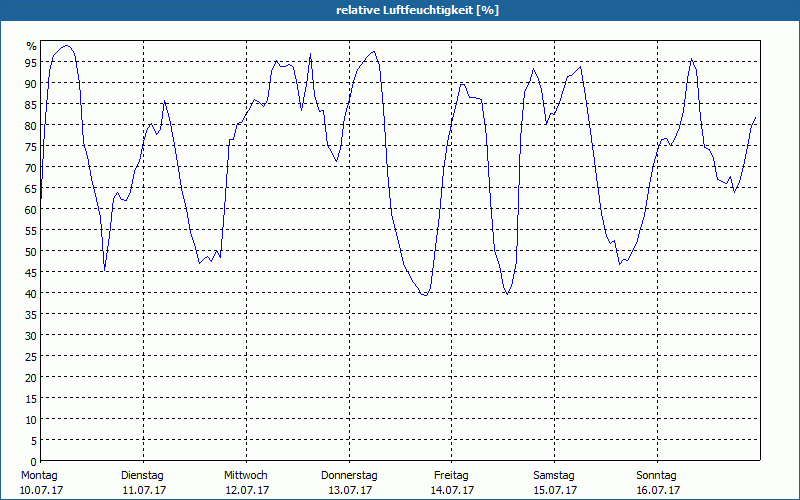Image resolution: width=800 pixels, height=500 pixels.
Task: Click the date label '16.07.17'
Action: tap(658, 490)
